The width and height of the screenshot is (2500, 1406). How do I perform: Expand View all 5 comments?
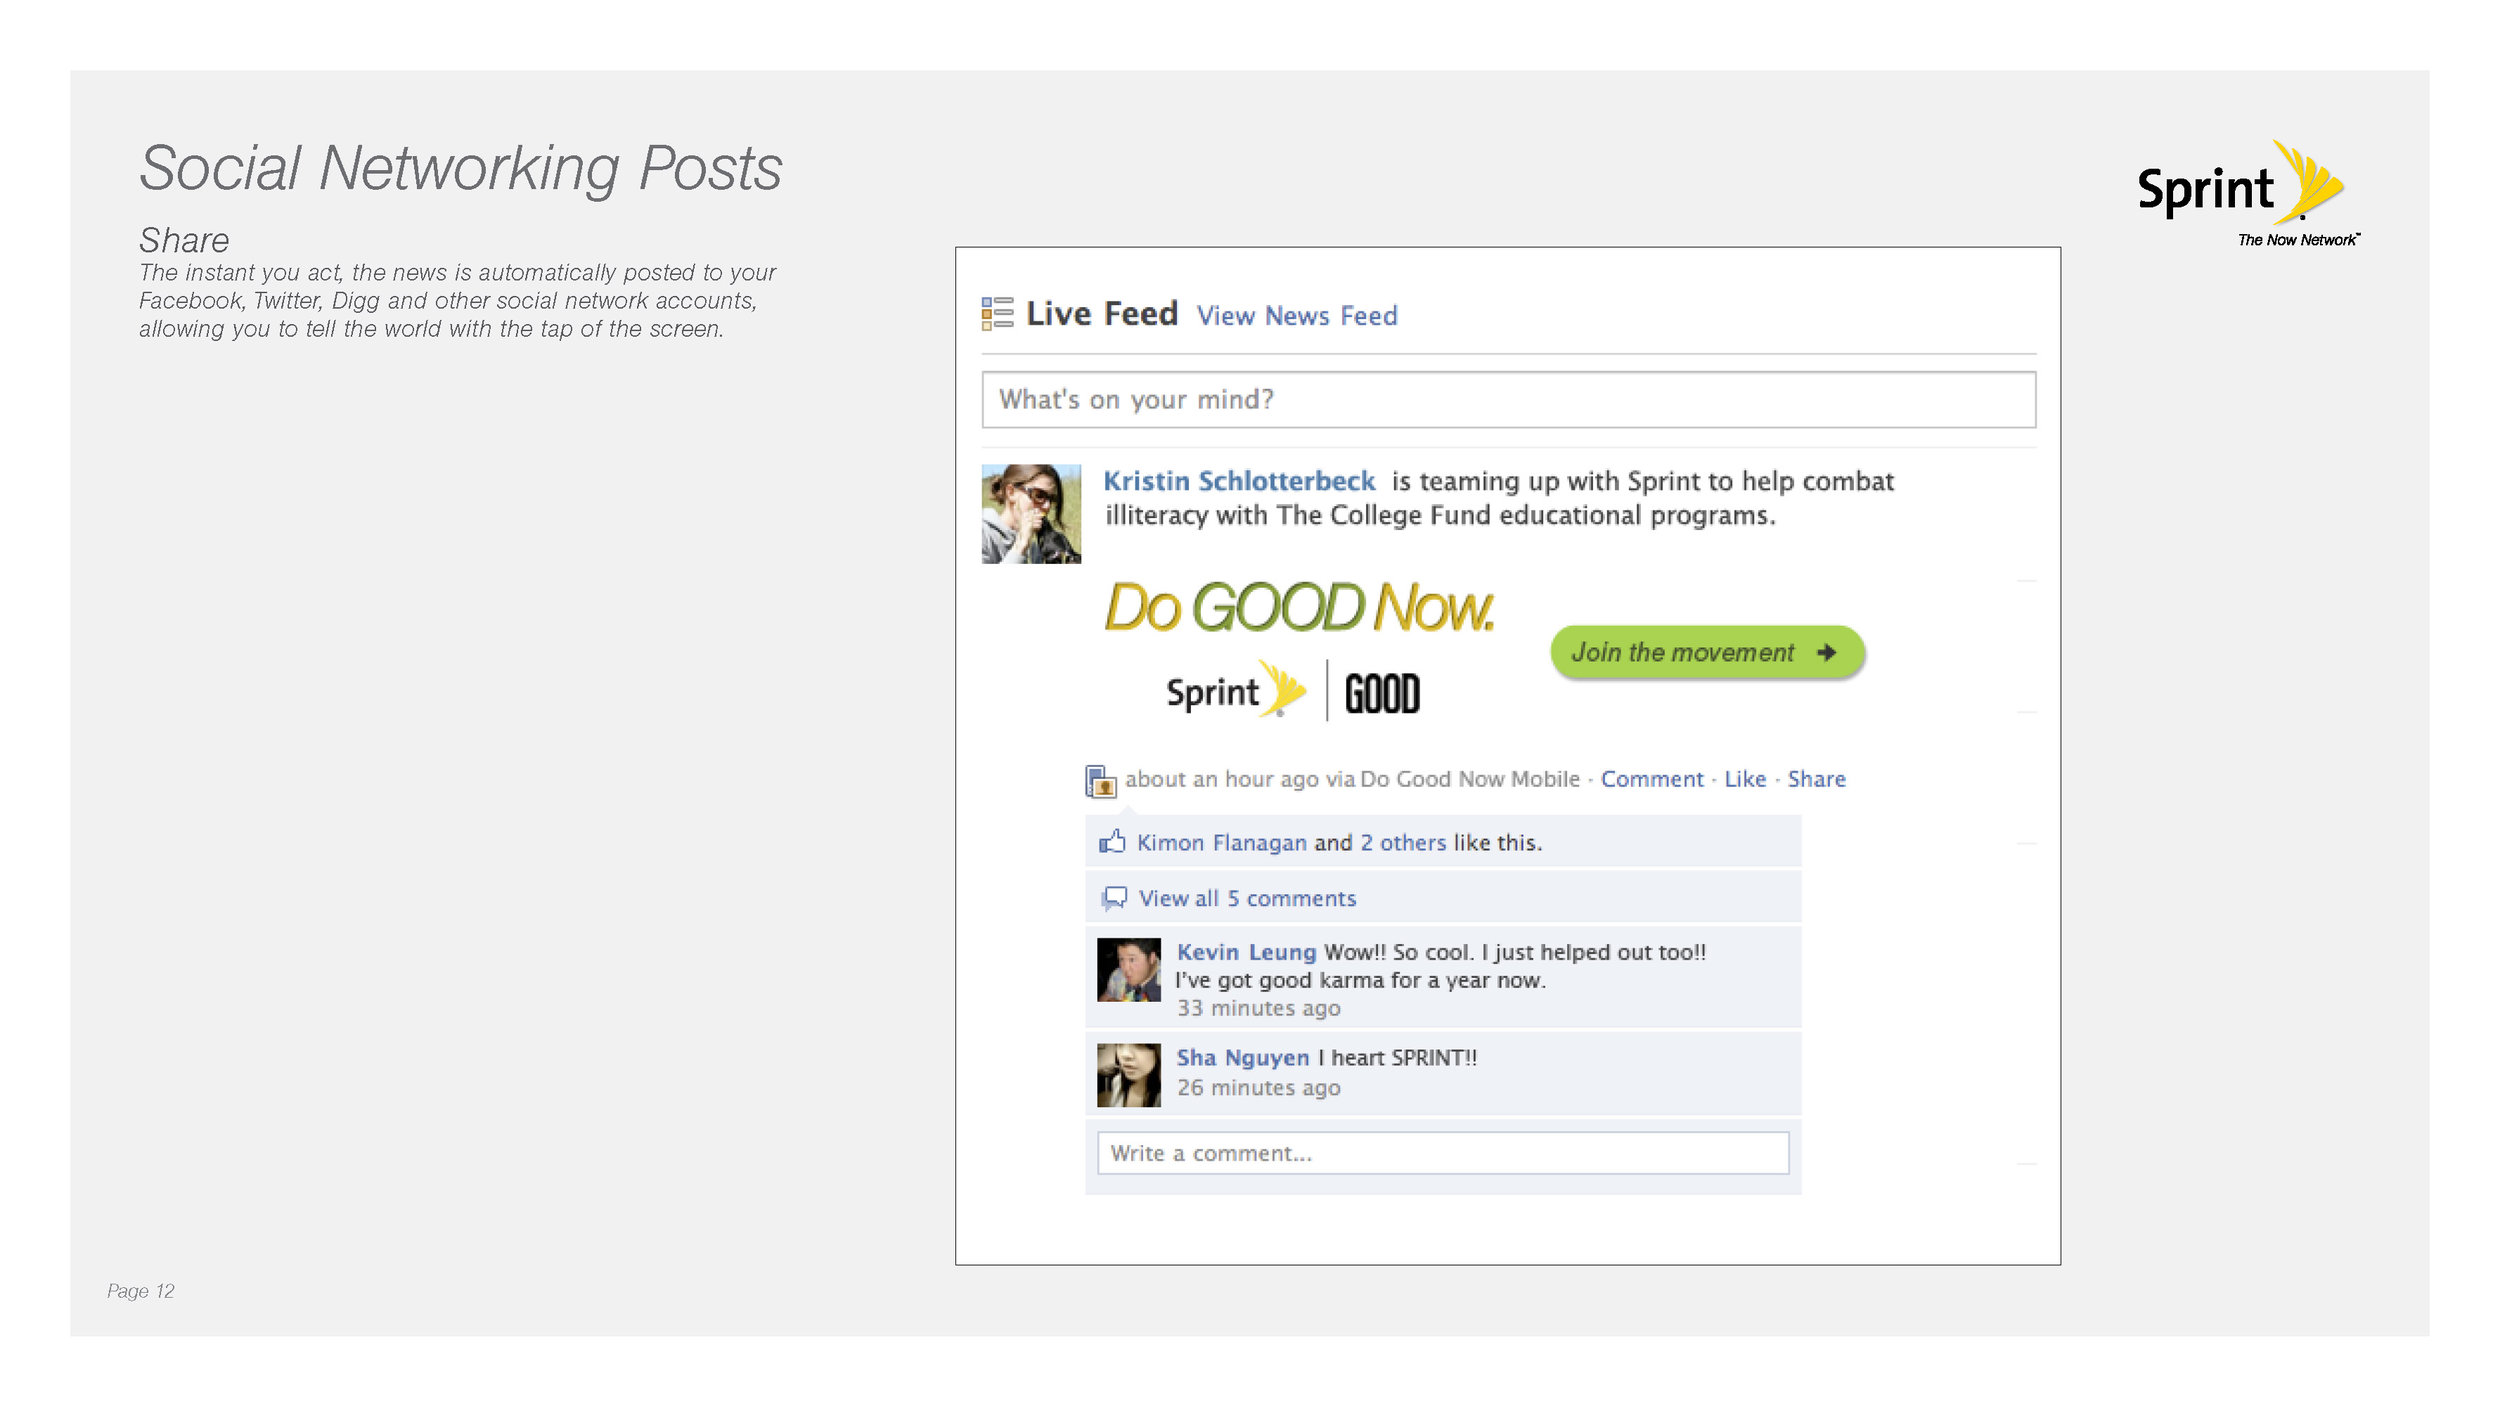1247,899
